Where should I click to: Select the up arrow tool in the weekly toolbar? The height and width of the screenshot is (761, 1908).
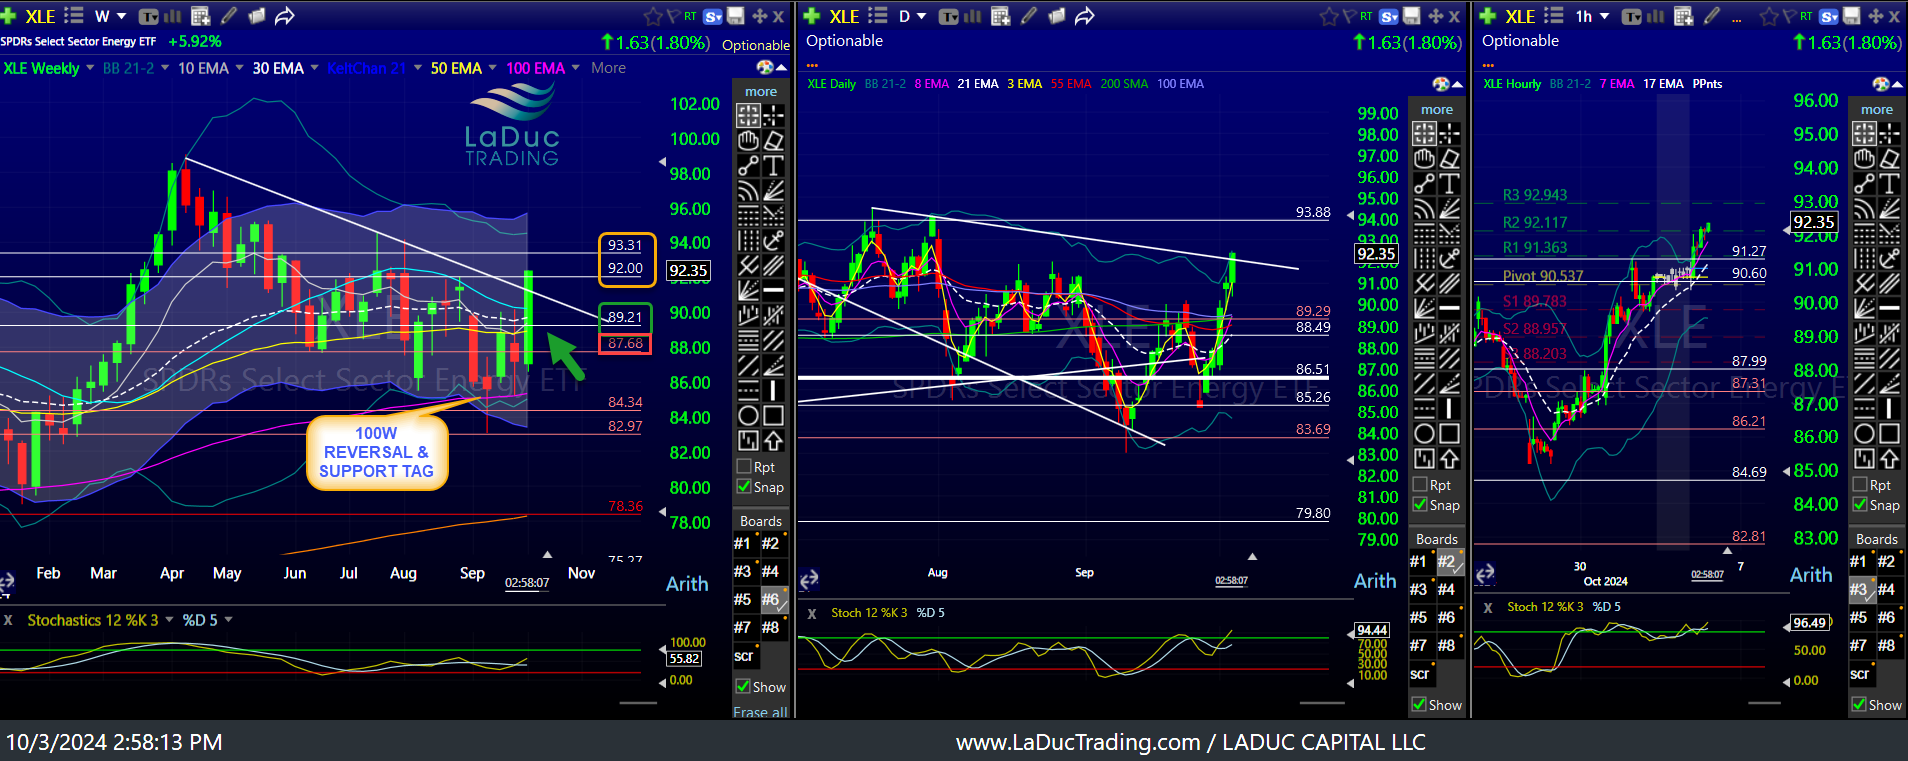(x=773, y=440)
